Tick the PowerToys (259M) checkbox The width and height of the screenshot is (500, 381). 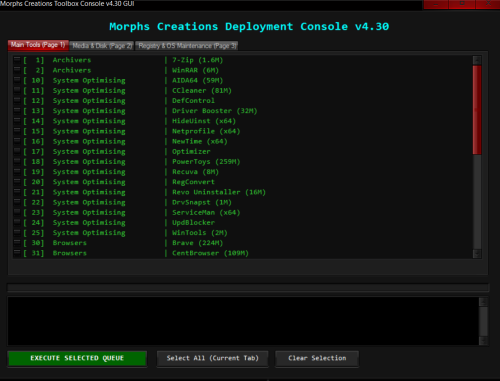(17, 162)
